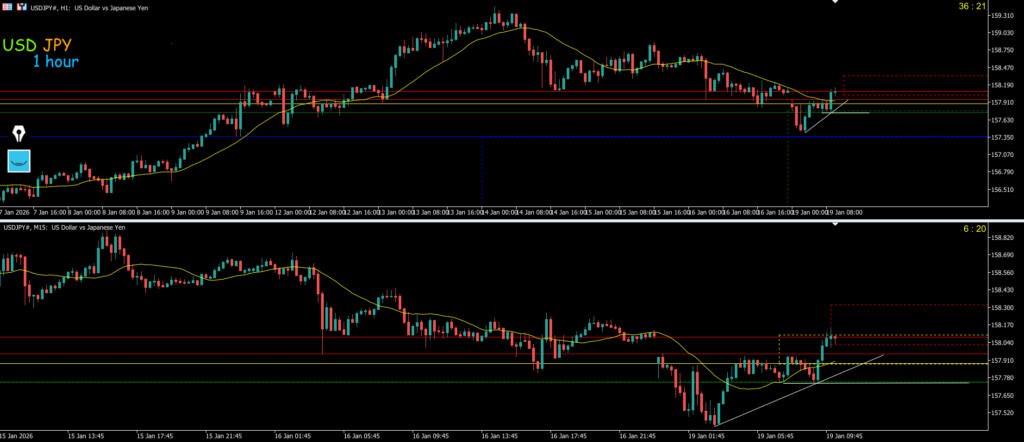Open the One-Click Trading icon on H1 chart
The height and width of the screenshot is (442, 1024).
tap(8, 6)
